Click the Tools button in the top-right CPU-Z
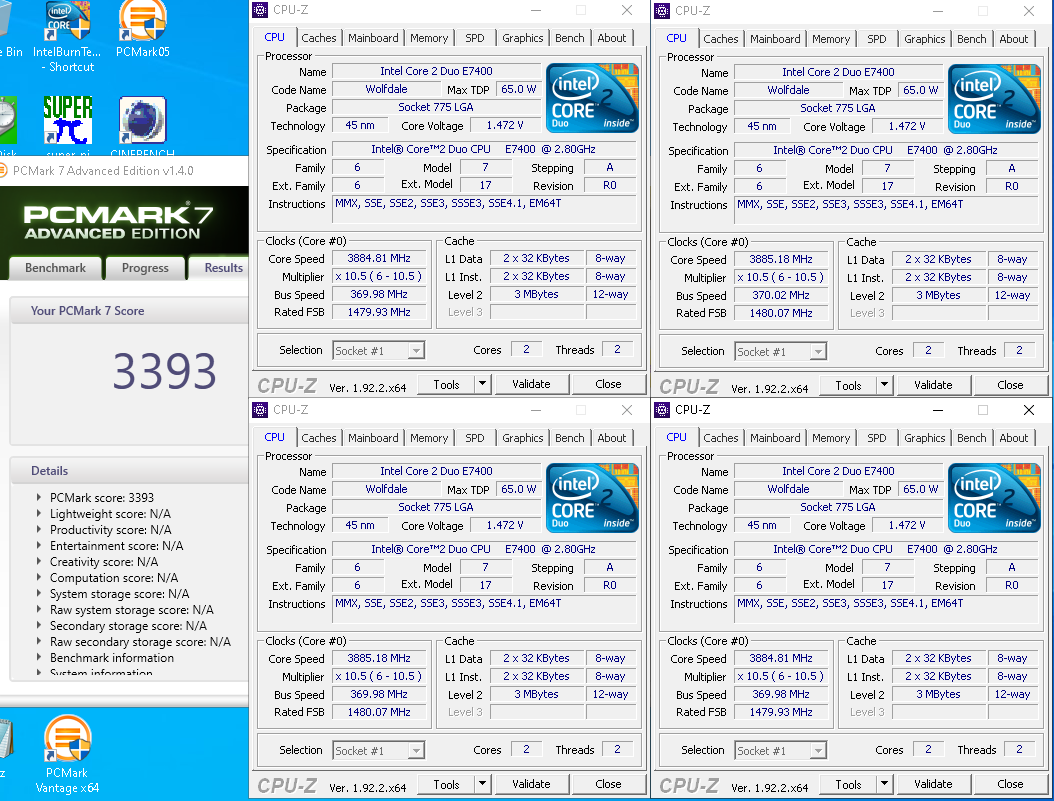This screenshot has width=1054, height=801. pos(848,385)
